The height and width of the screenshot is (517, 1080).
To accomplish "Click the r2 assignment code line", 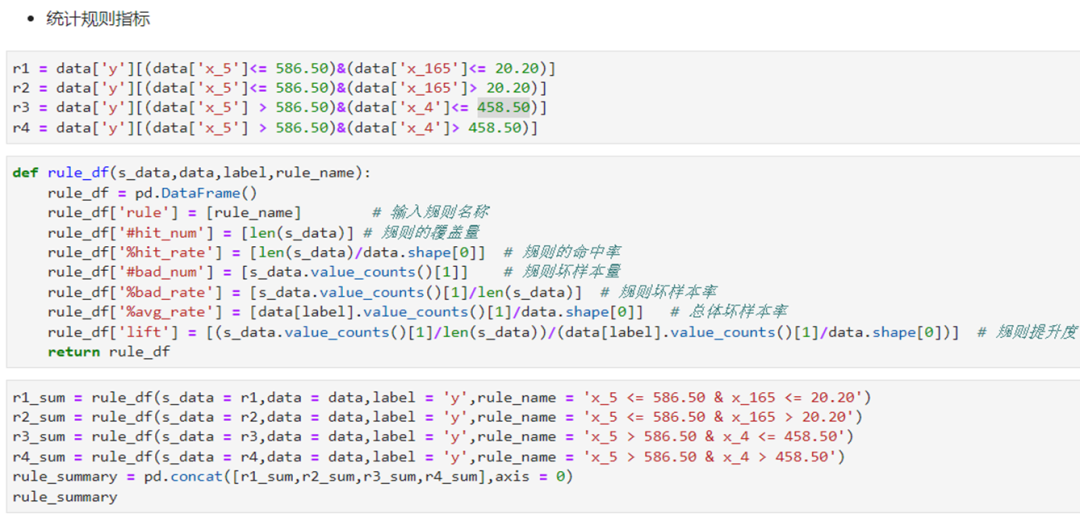I will (x=280, y=88).
